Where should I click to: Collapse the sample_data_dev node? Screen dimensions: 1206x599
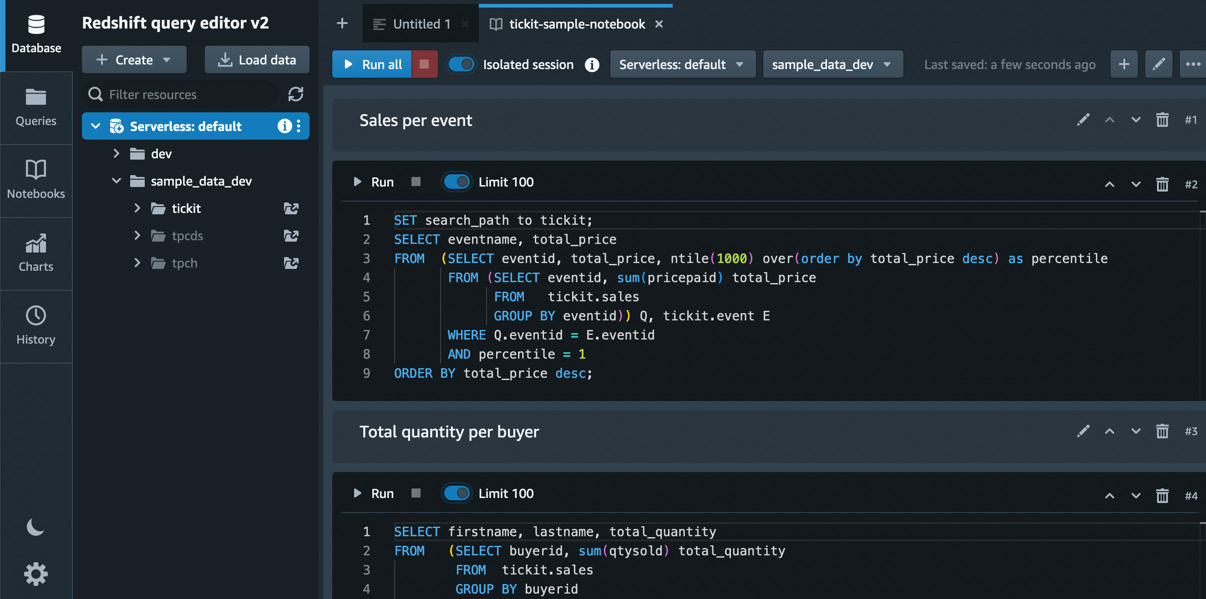pos(116,181)
